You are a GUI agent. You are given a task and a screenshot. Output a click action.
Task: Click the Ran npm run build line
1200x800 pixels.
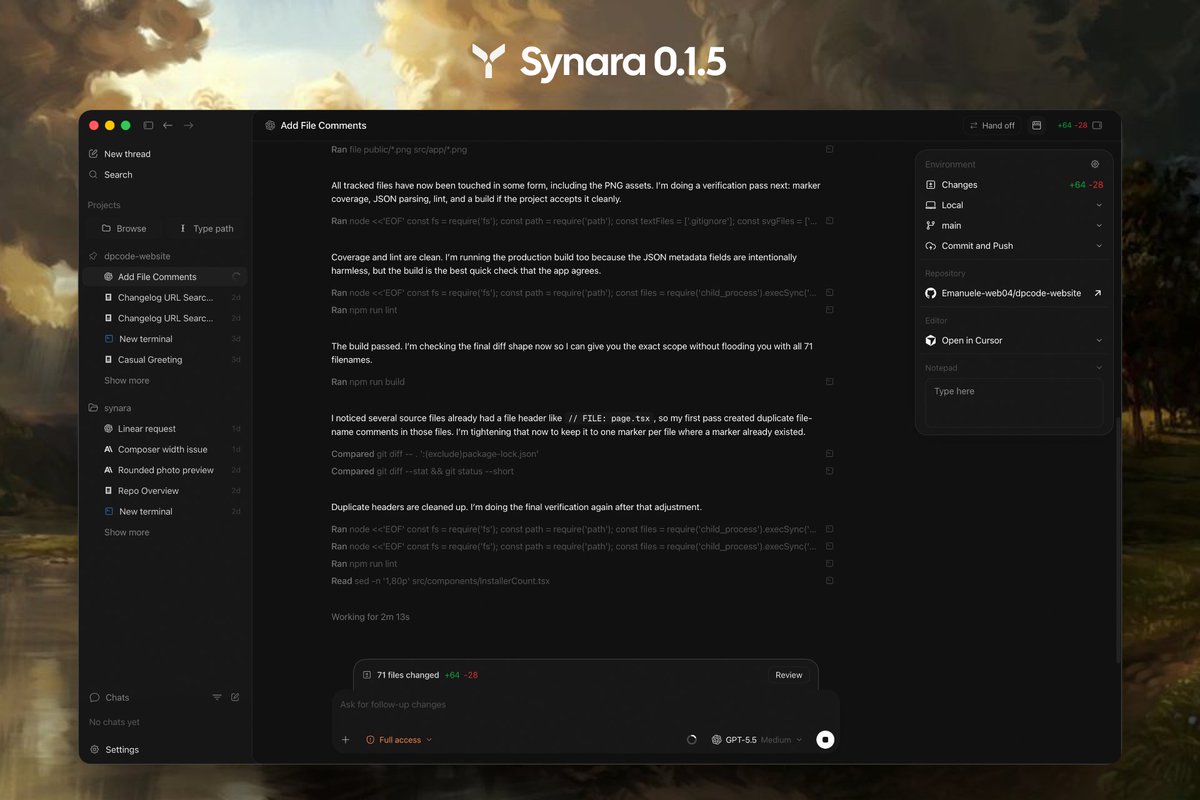point(368,382)
